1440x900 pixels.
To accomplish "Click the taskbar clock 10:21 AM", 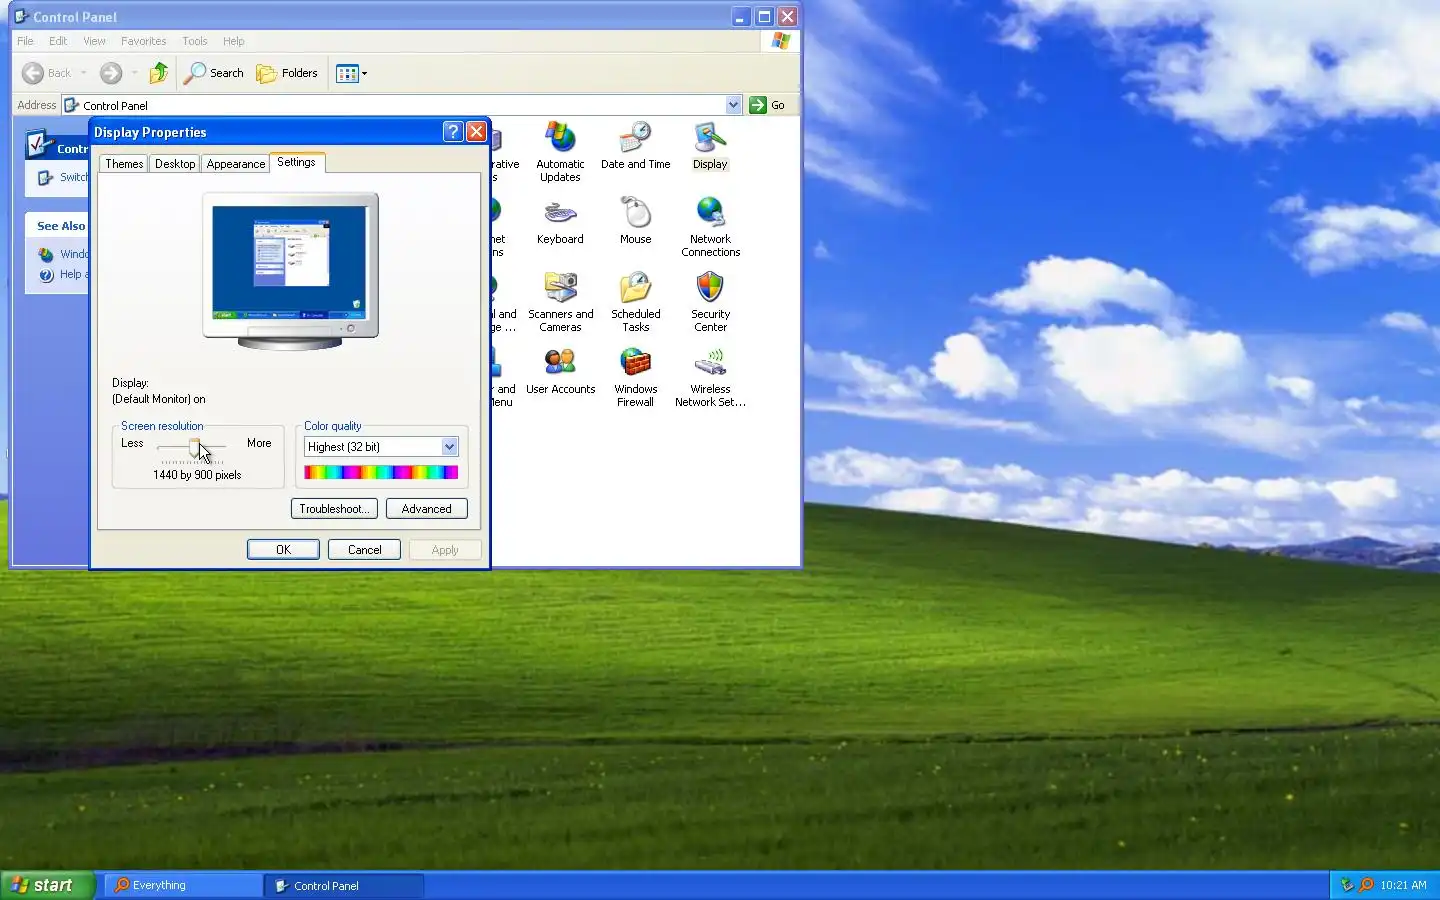I will click(x=1403, y=885).
